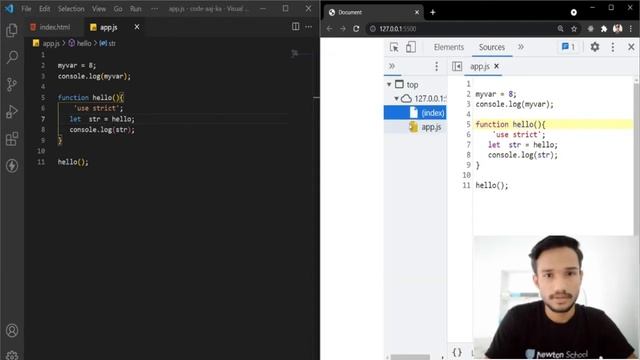
Task: Open the View menu
Action: (x=99, y=9)
